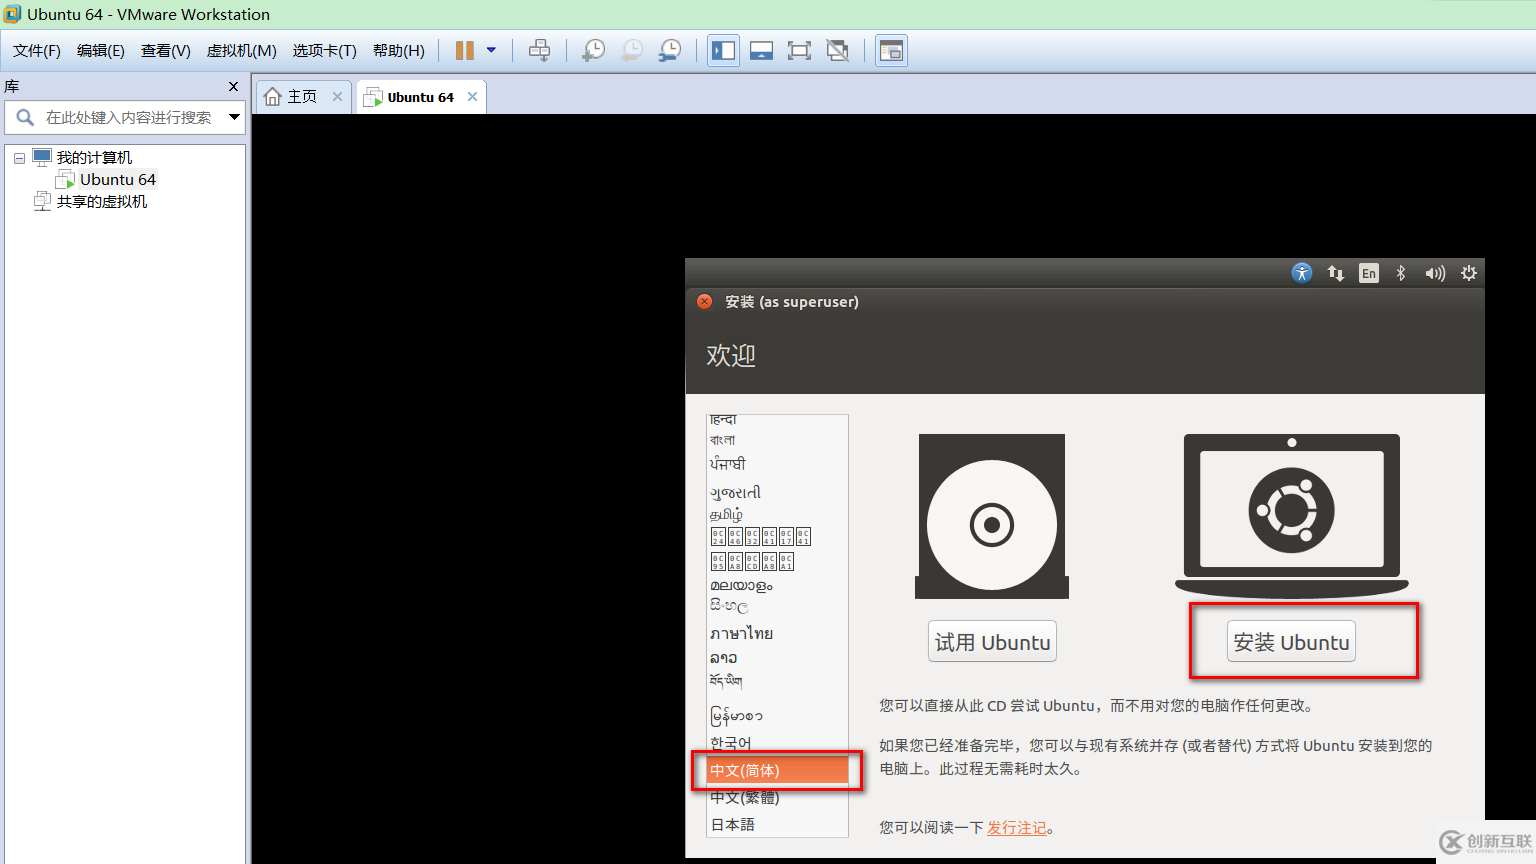Open the 编辑(E) menu
The image size is (1536, 864).
[x=101, y=50]
